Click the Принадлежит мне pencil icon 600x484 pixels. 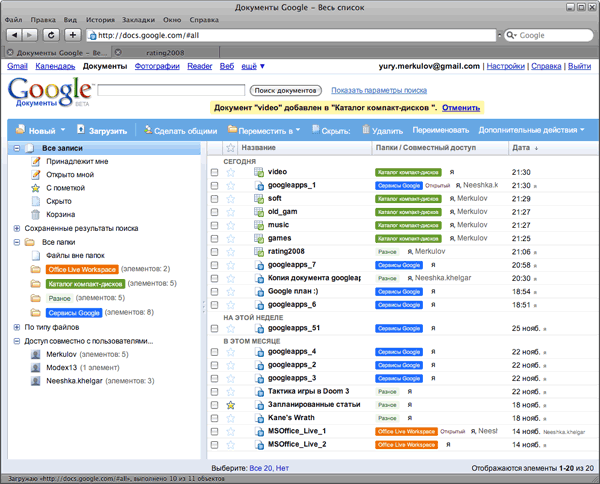coord(36,161)
